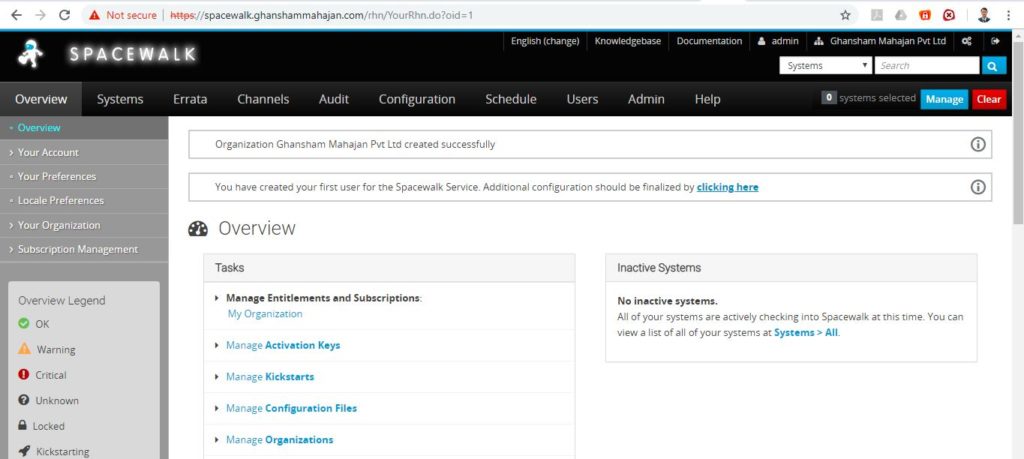The width and height of the screenshot is (1024, 459).
Task: Open the Documentation link
Action: click(709, 41)
